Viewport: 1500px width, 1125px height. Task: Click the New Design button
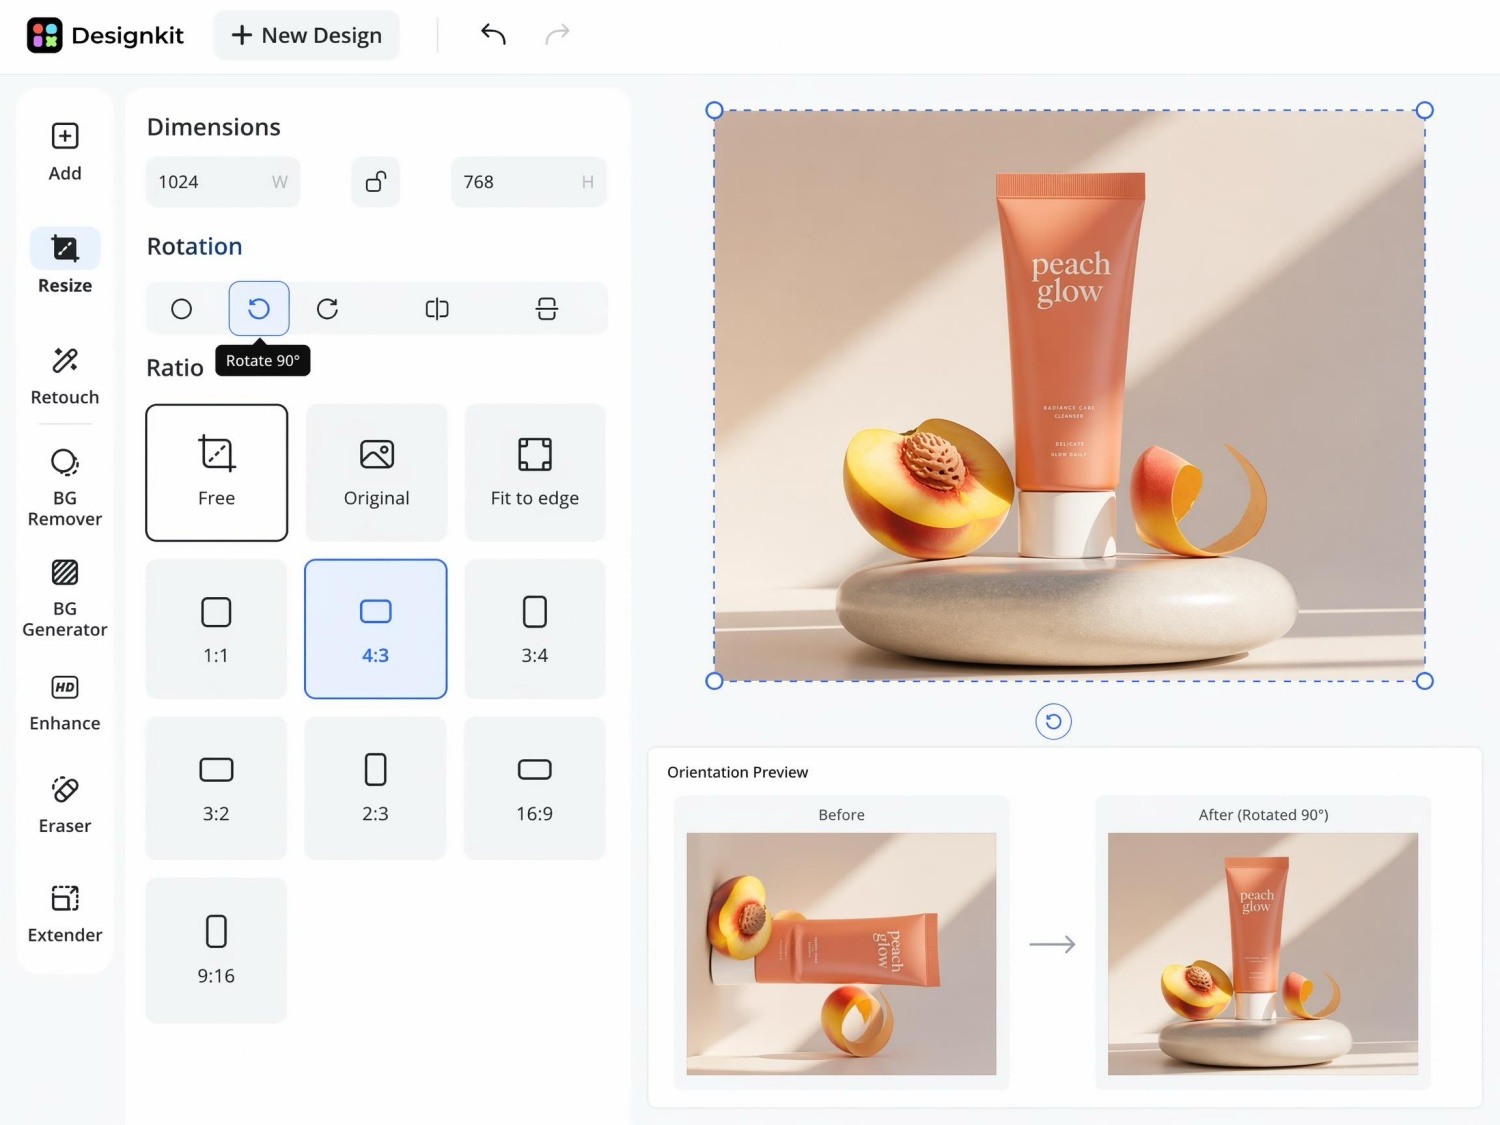click(x=307, y=35)
